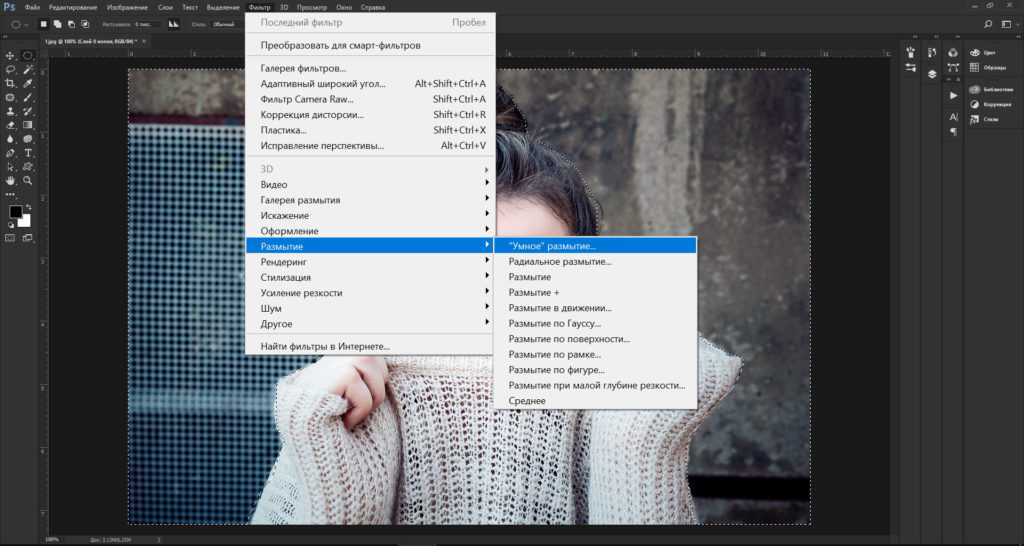Open the Actions play-button panel icon
Viewport: 1024px width, 546px height.
(953, 95)
